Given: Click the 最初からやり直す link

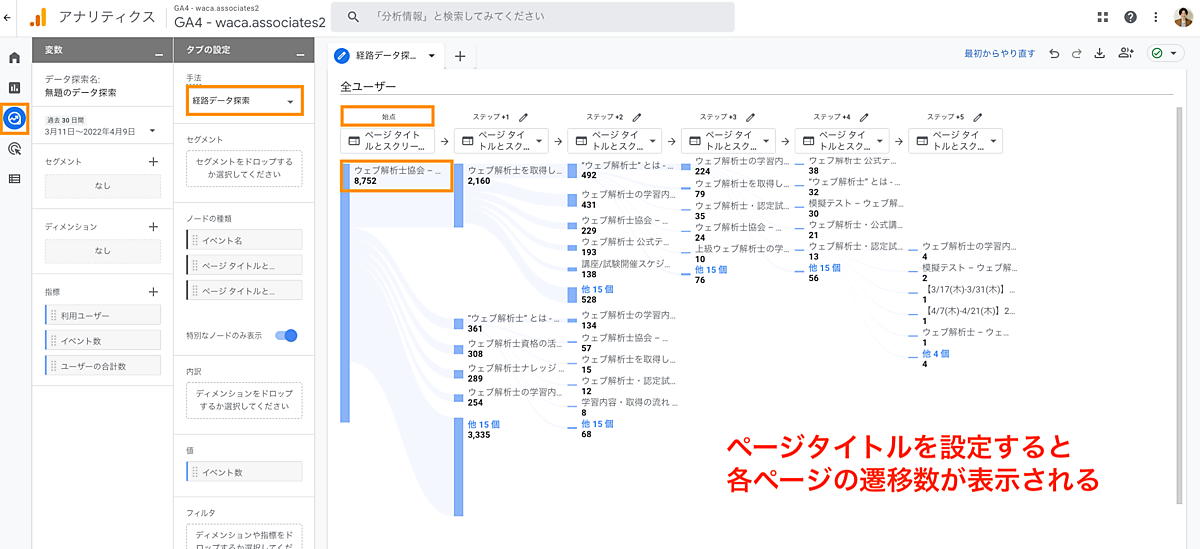Looking at the screenshot, I should tap(999, 54).
